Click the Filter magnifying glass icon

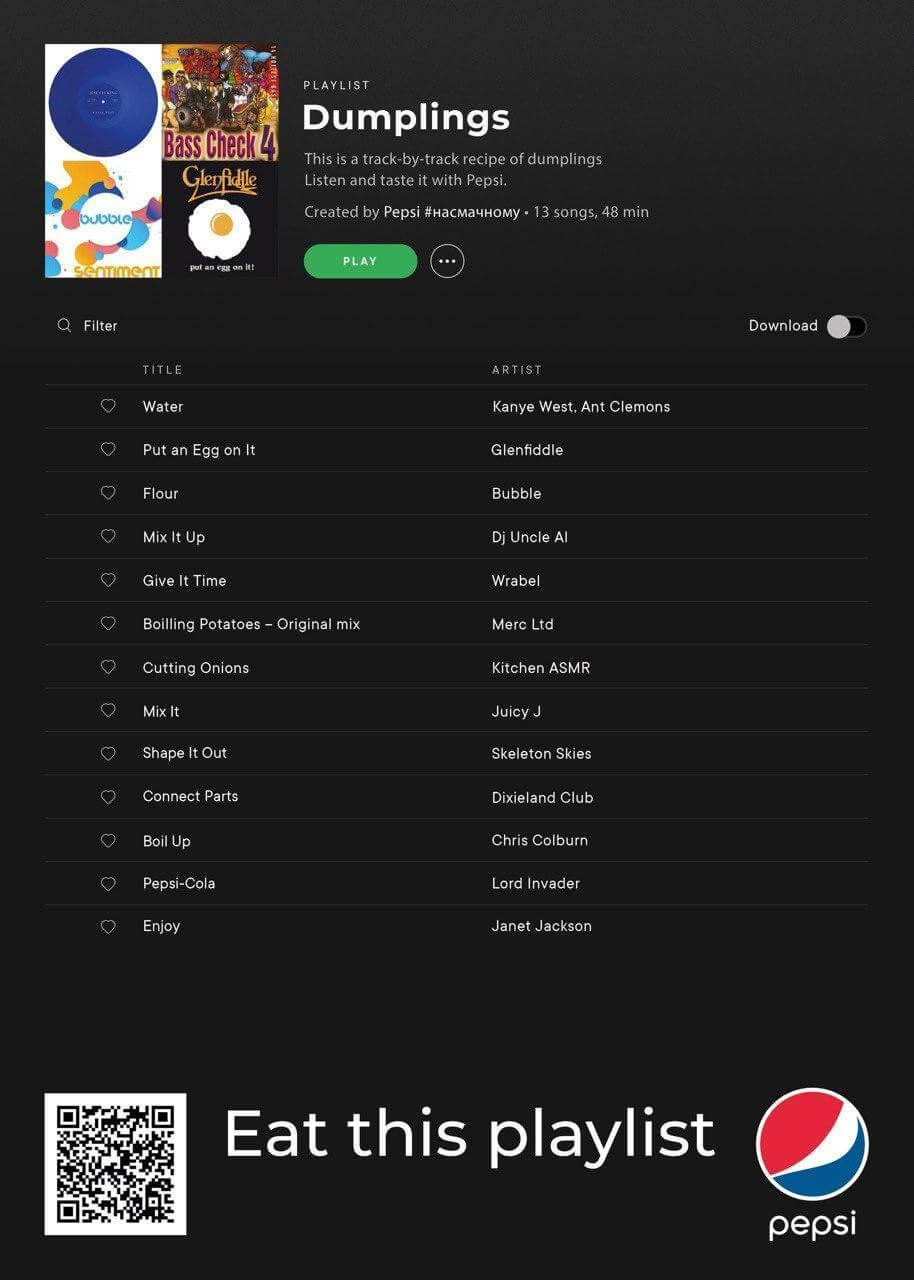[x=65, y=325]
